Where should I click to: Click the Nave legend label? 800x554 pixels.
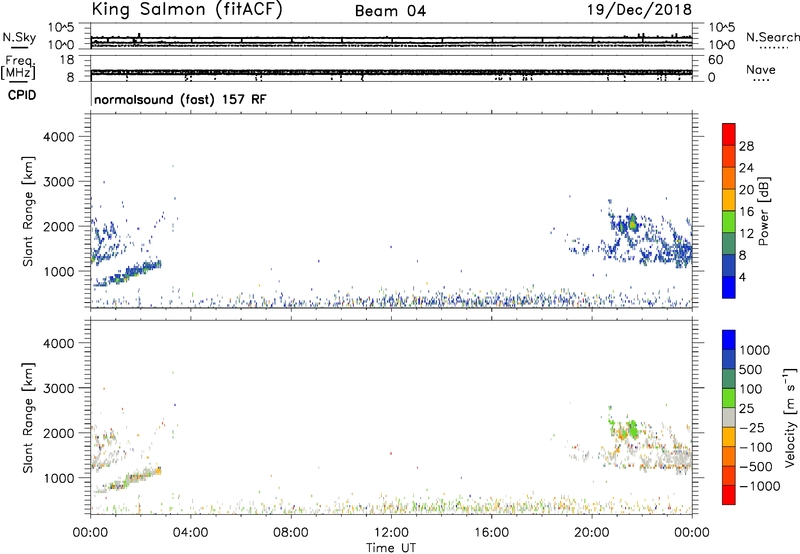point(761,70)
